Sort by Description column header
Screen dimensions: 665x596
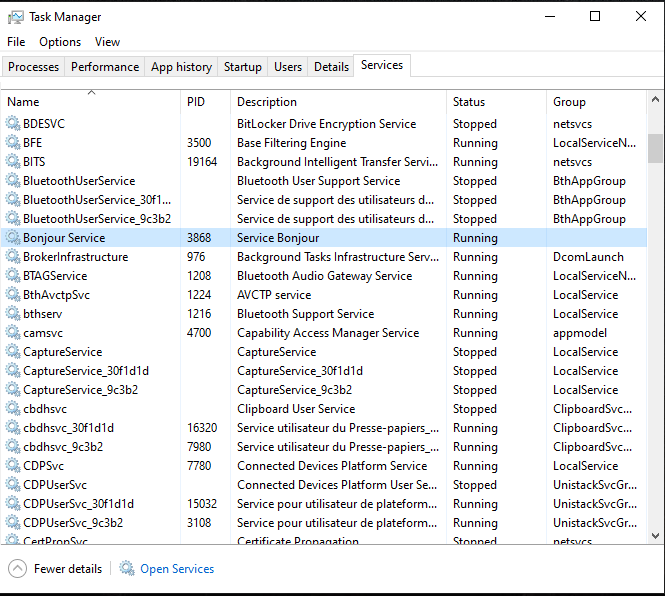[x=338, y=102]
